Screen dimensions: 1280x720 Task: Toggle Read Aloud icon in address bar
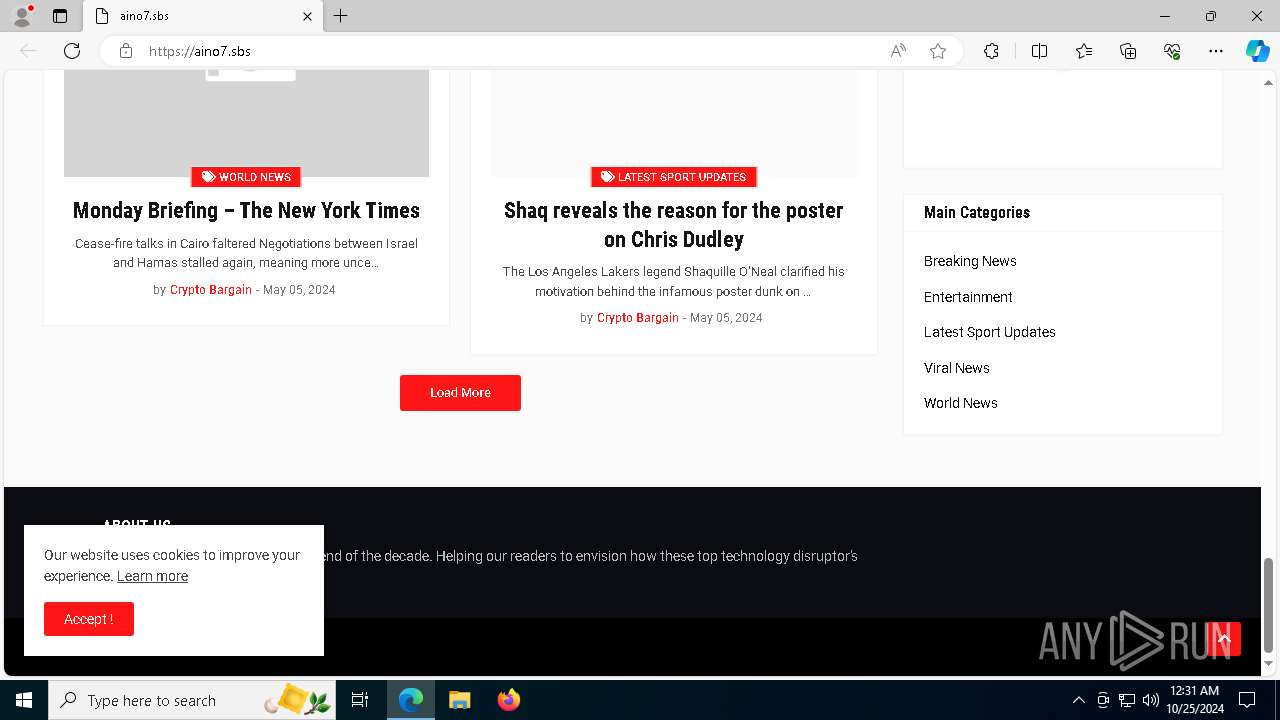[x=898, y=51]
